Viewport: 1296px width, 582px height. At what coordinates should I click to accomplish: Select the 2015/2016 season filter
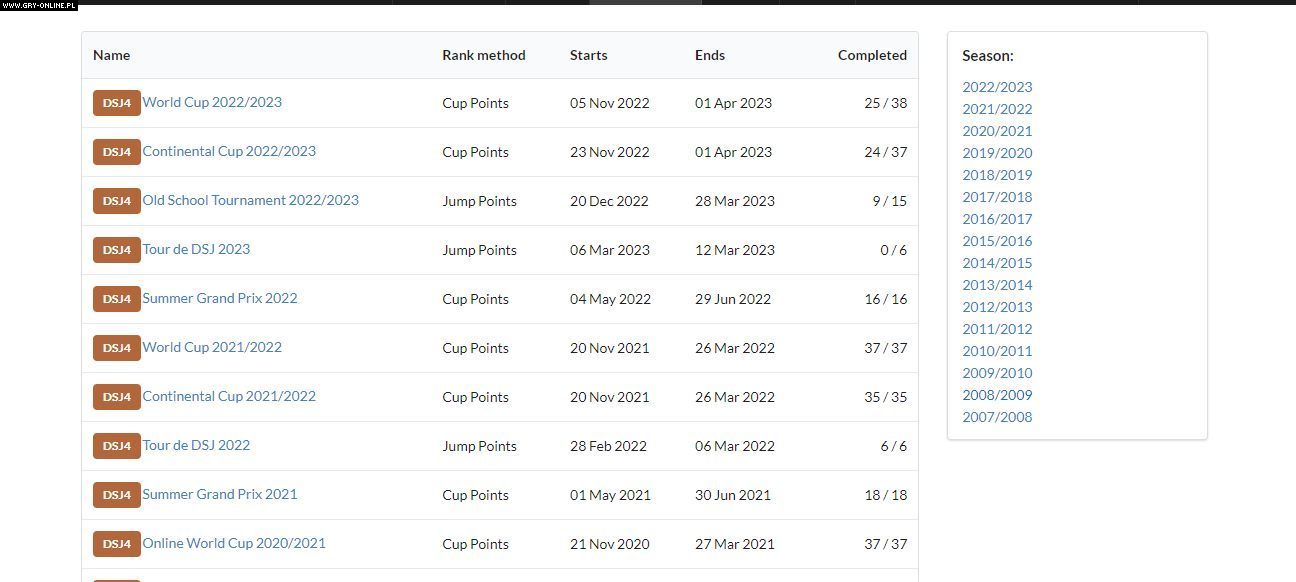click(x=997, y=241)
